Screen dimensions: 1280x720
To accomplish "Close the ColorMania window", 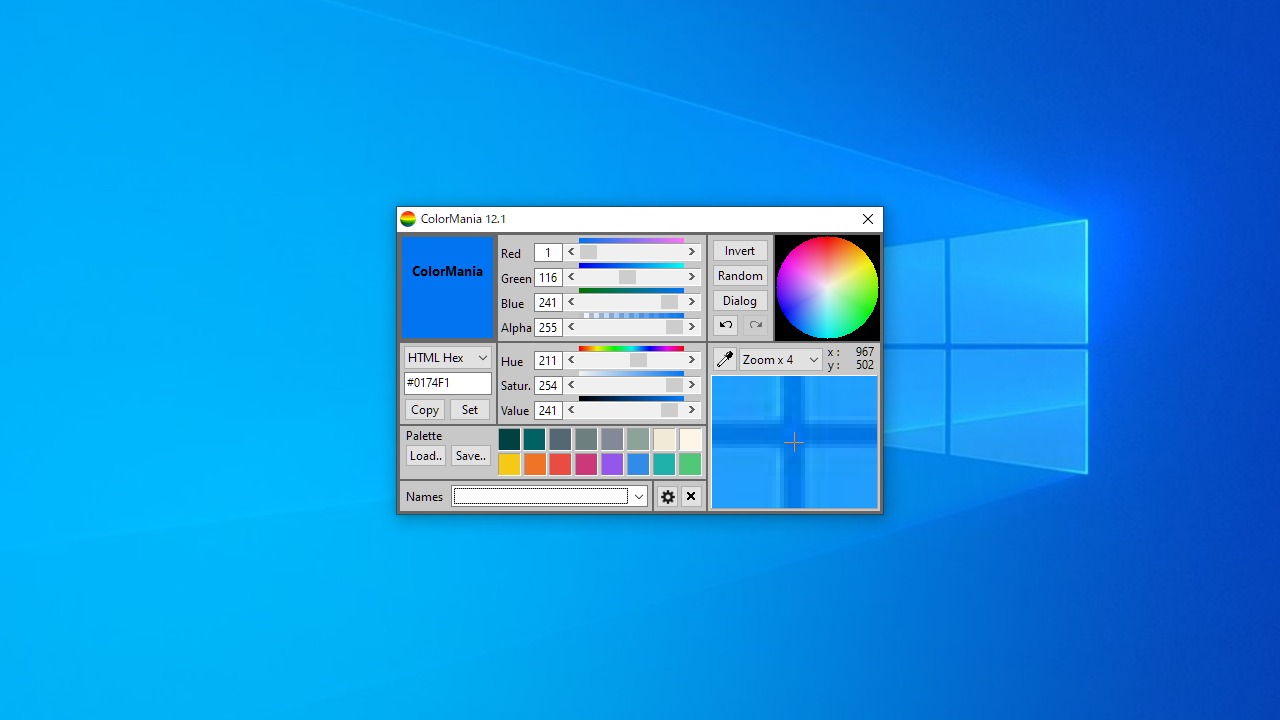I will pos(868,219).
